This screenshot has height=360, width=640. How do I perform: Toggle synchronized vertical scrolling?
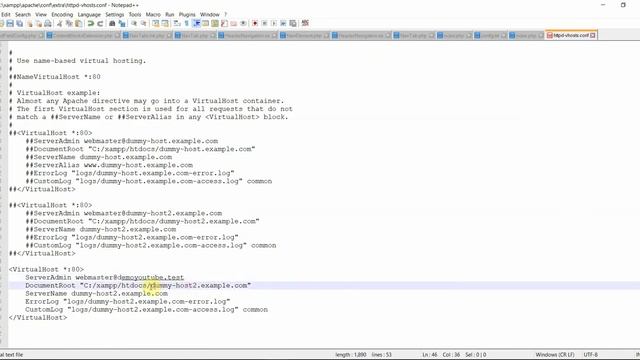[156, 23]
